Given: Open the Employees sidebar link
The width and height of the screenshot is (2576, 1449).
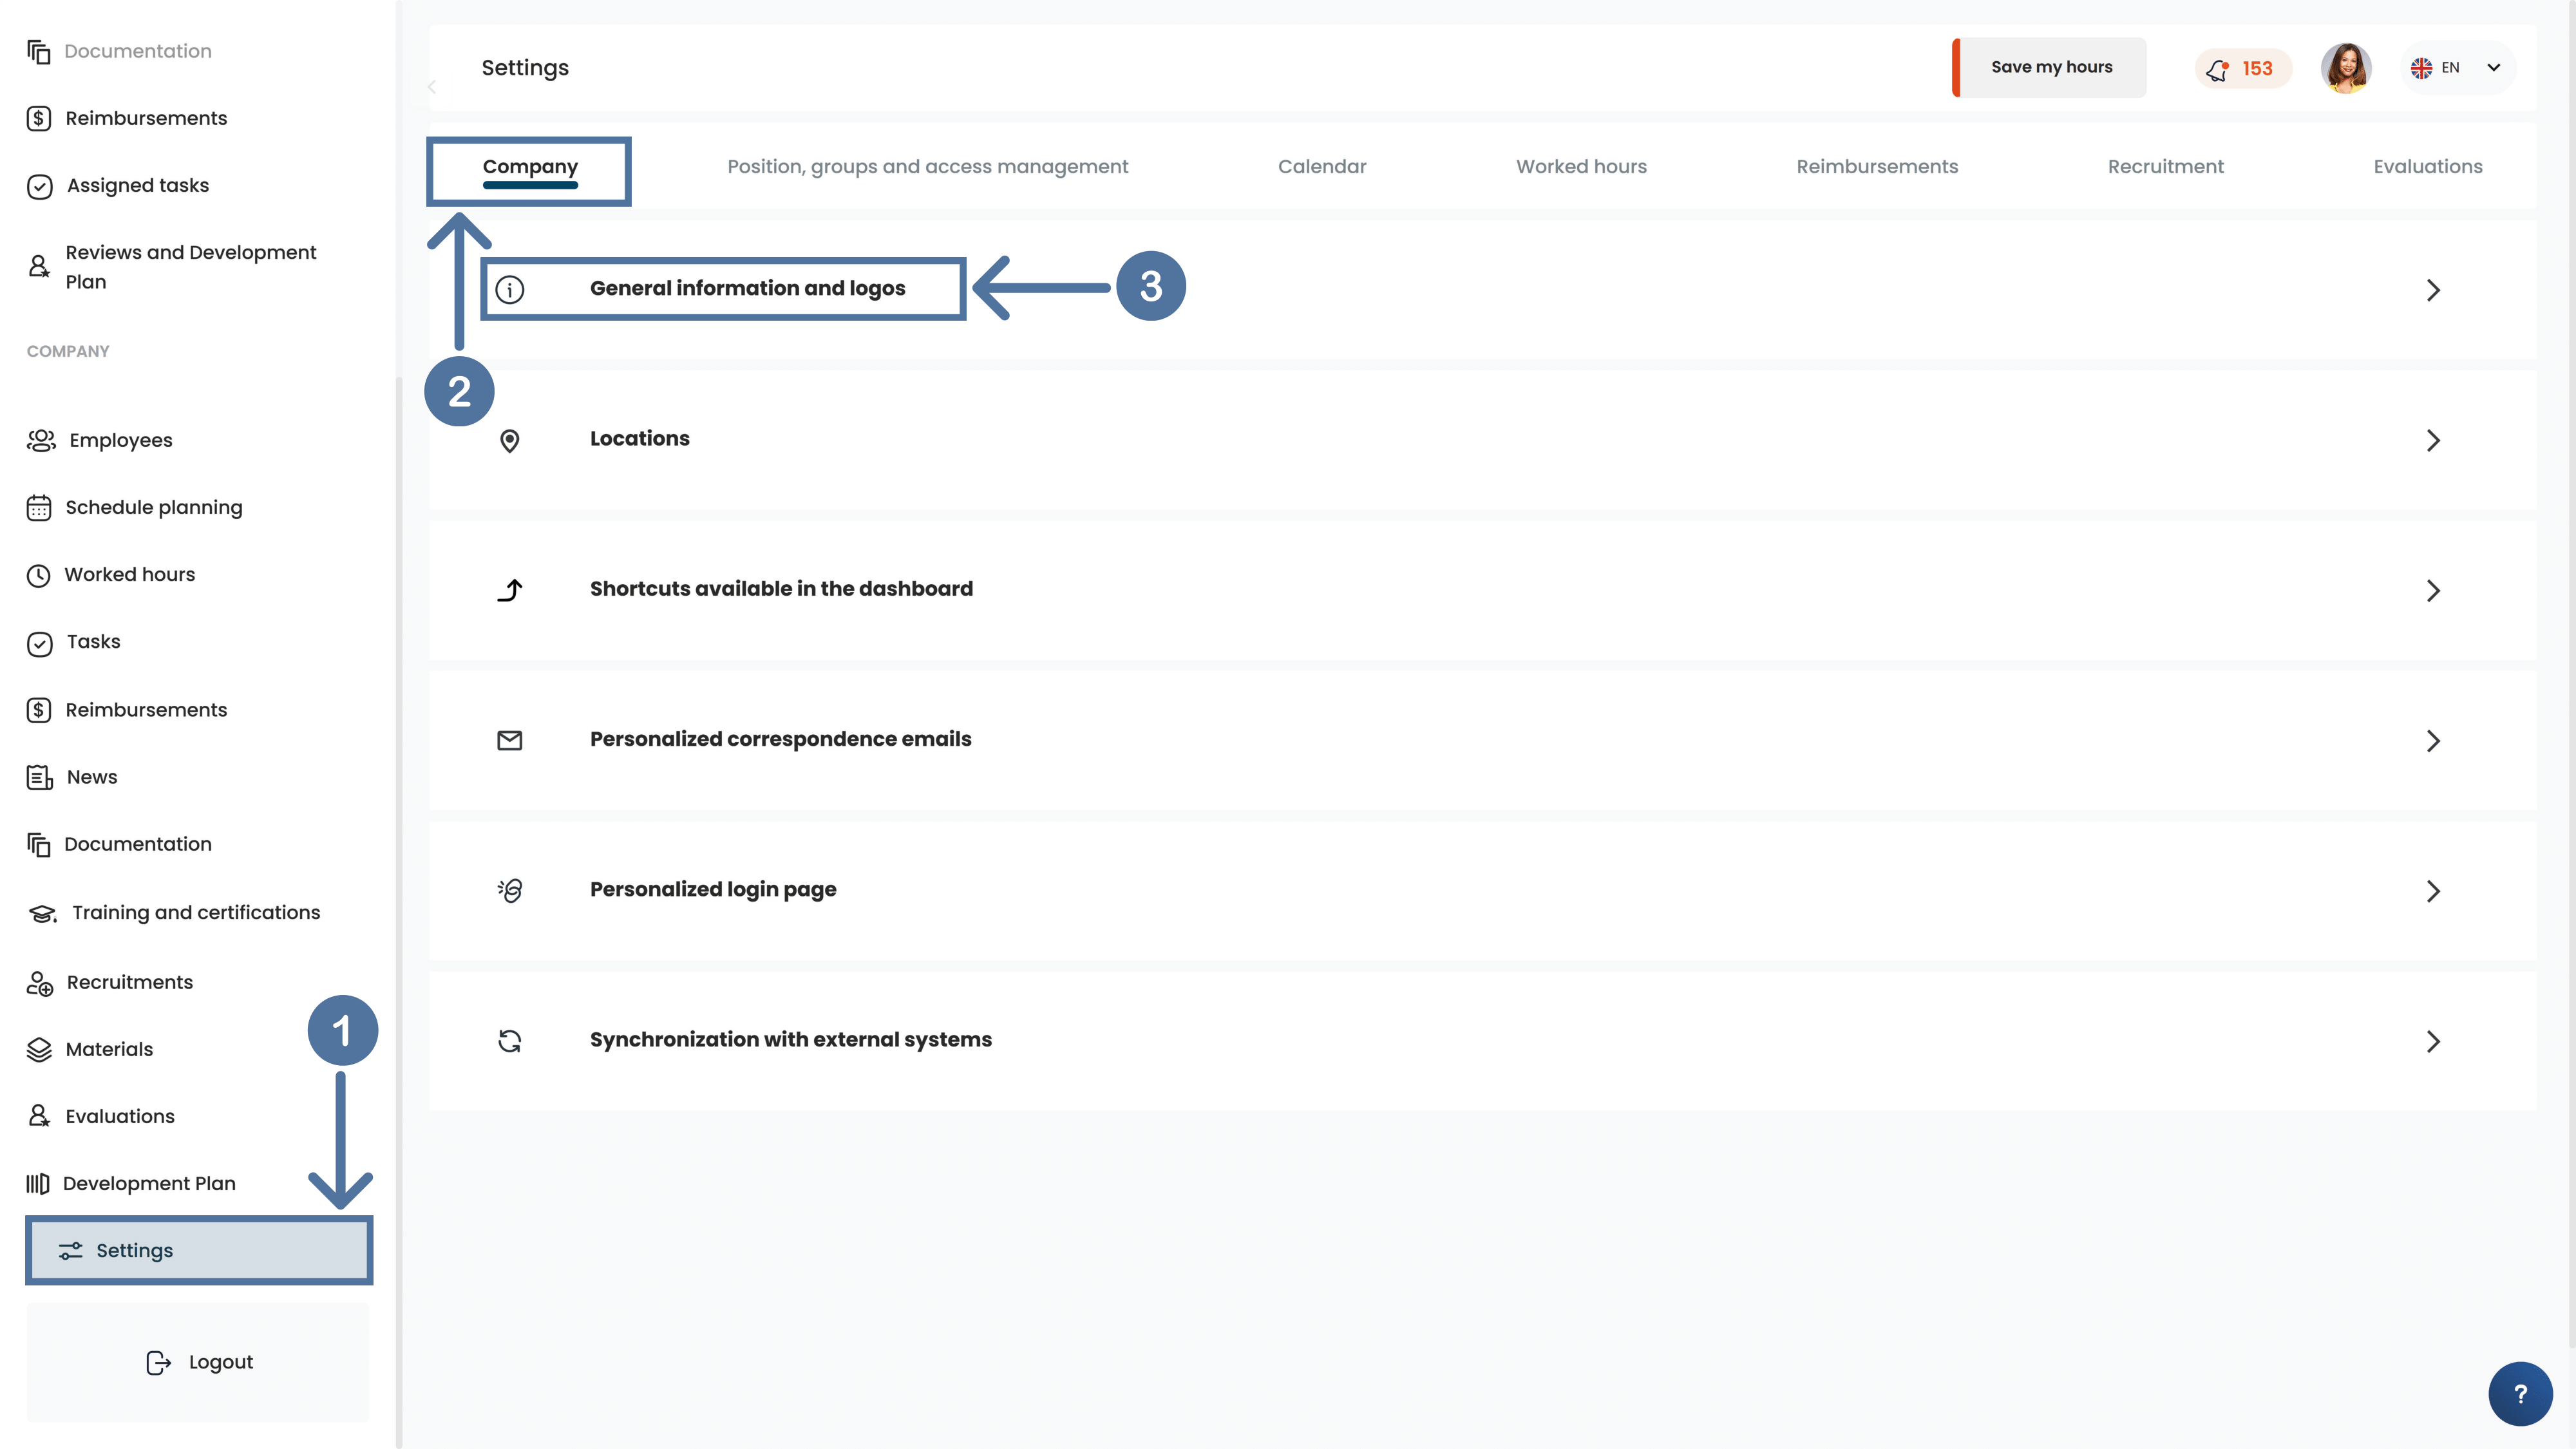Looking at the screenshot, I should point(121,441).
